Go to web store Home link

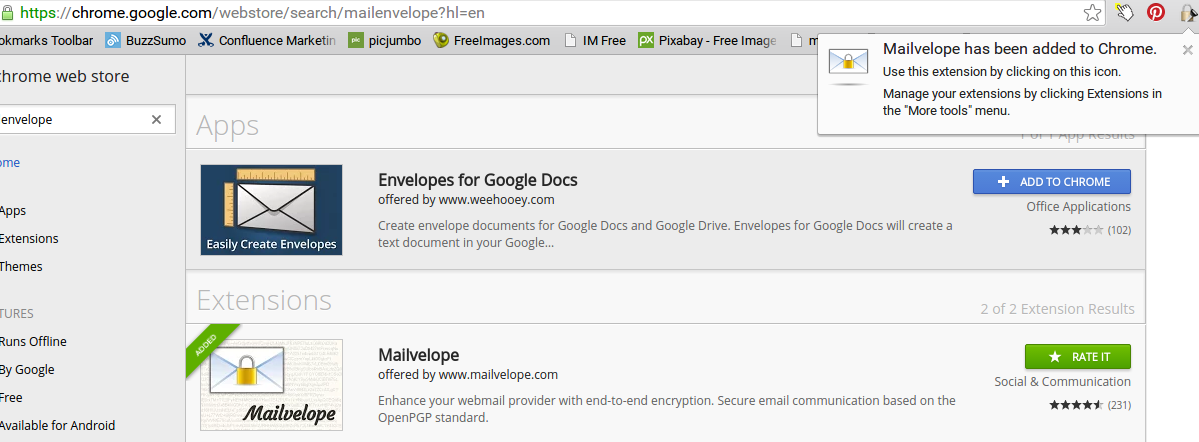click(x=10, y=162)
